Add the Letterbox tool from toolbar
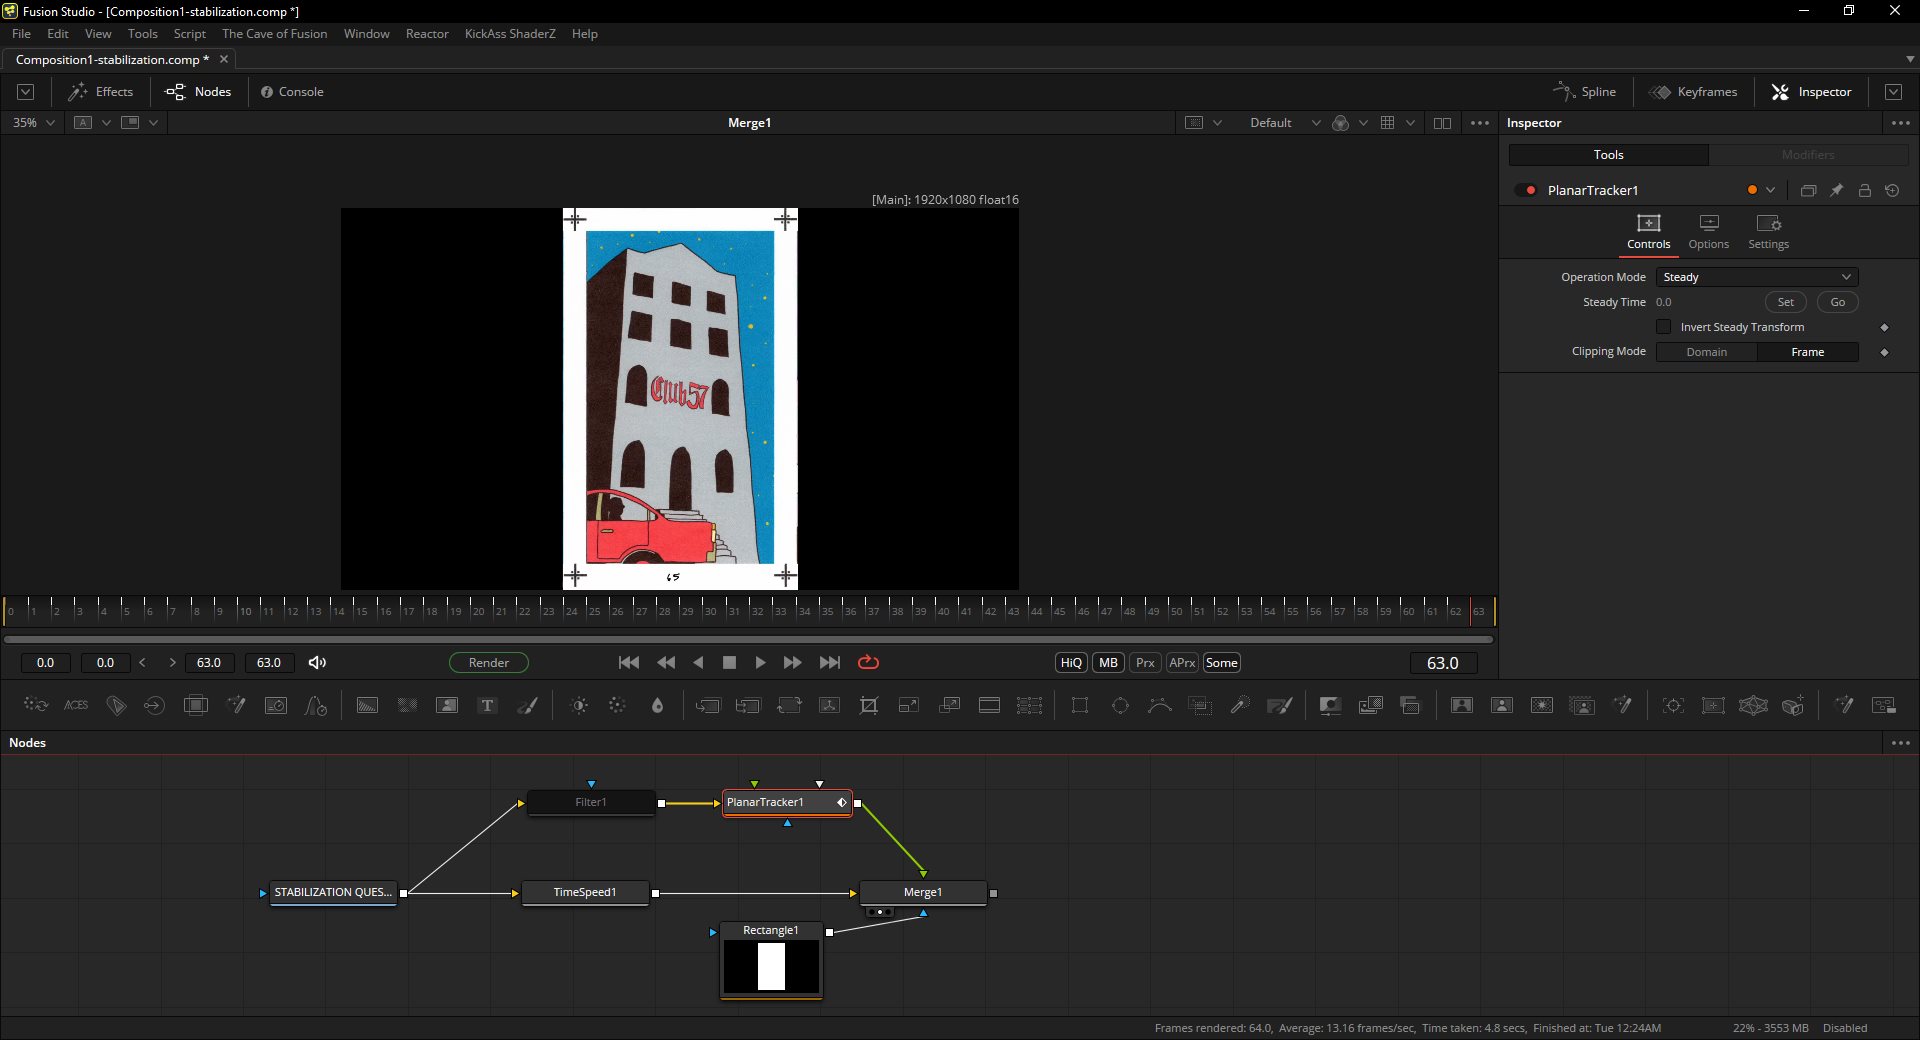Screen dimensions: 1920x1040 [x=989, y=705]
